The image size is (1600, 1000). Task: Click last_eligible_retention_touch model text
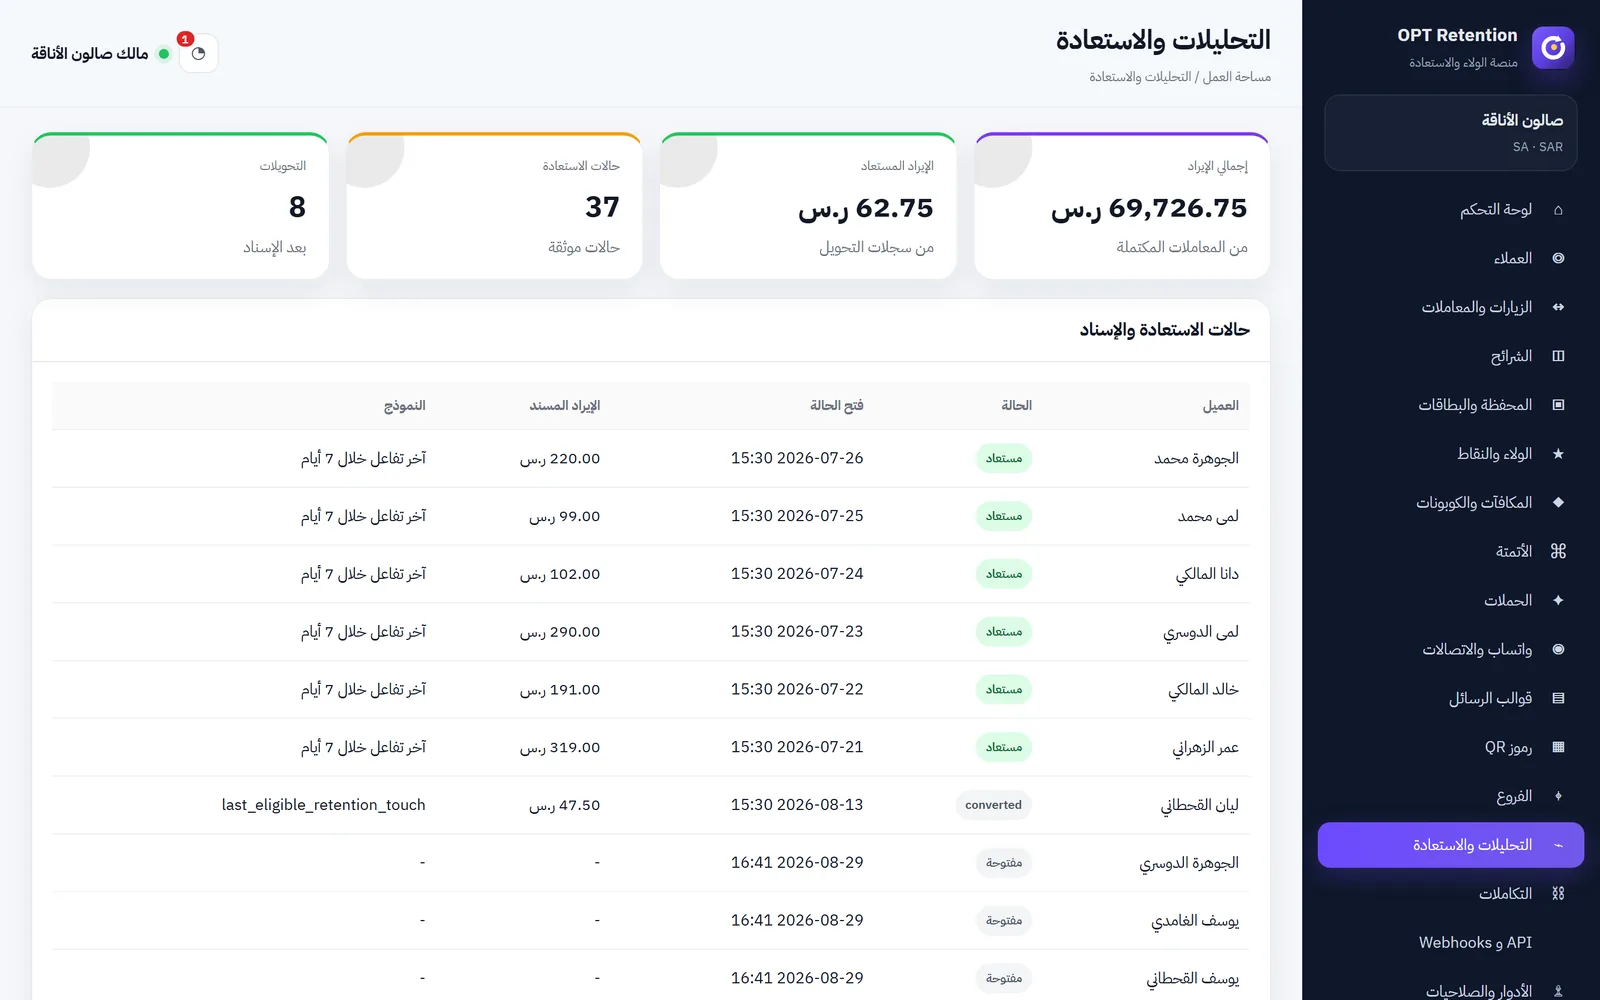tap(324, 805)
